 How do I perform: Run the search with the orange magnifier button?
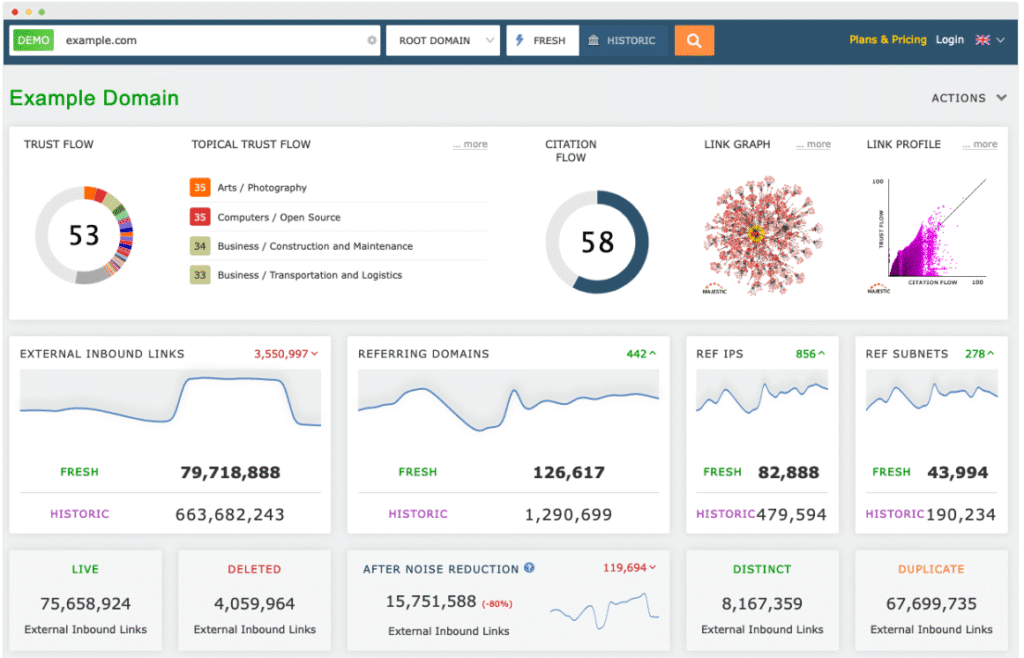tap(694, 40)
